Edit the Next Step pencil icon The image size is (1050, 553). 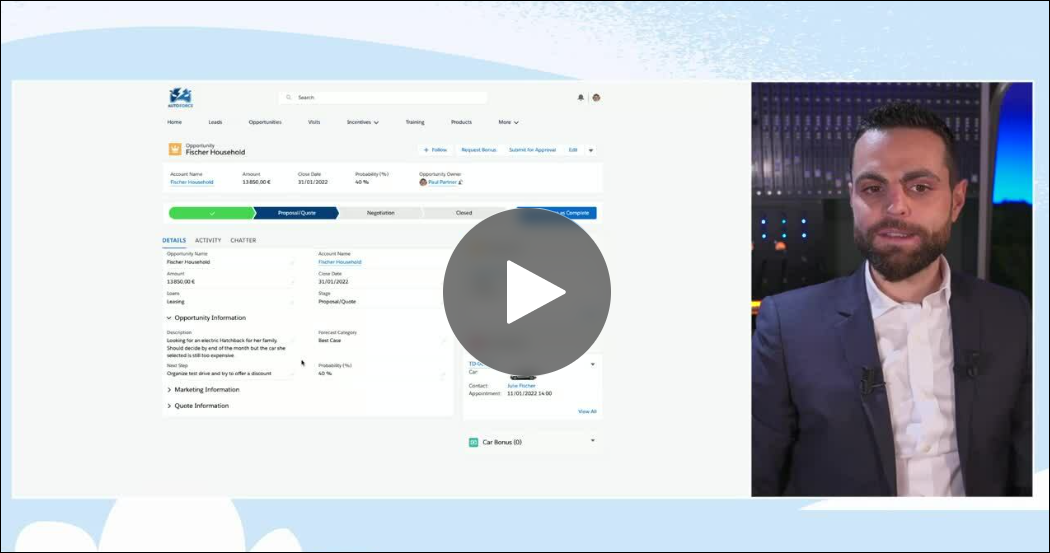[x=292, y=374]
